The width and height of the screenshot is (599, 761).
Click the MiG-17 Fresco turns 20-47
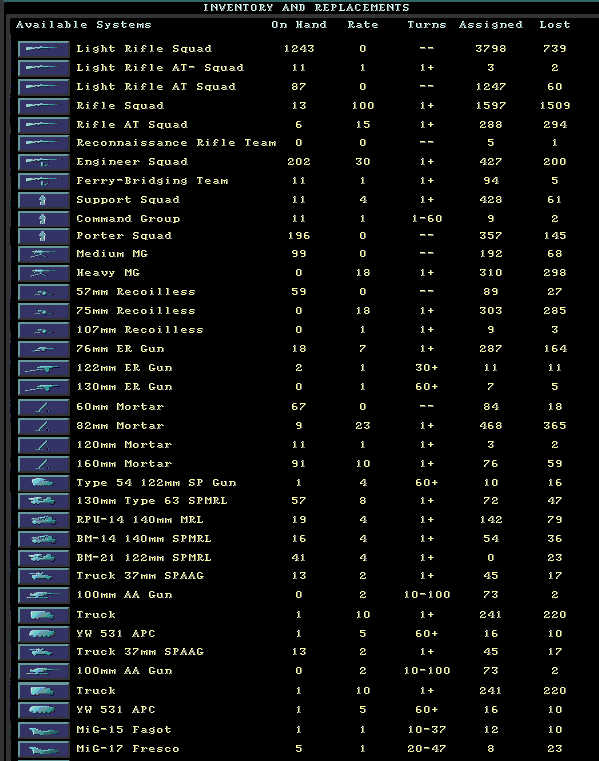(x=427, y=748)
